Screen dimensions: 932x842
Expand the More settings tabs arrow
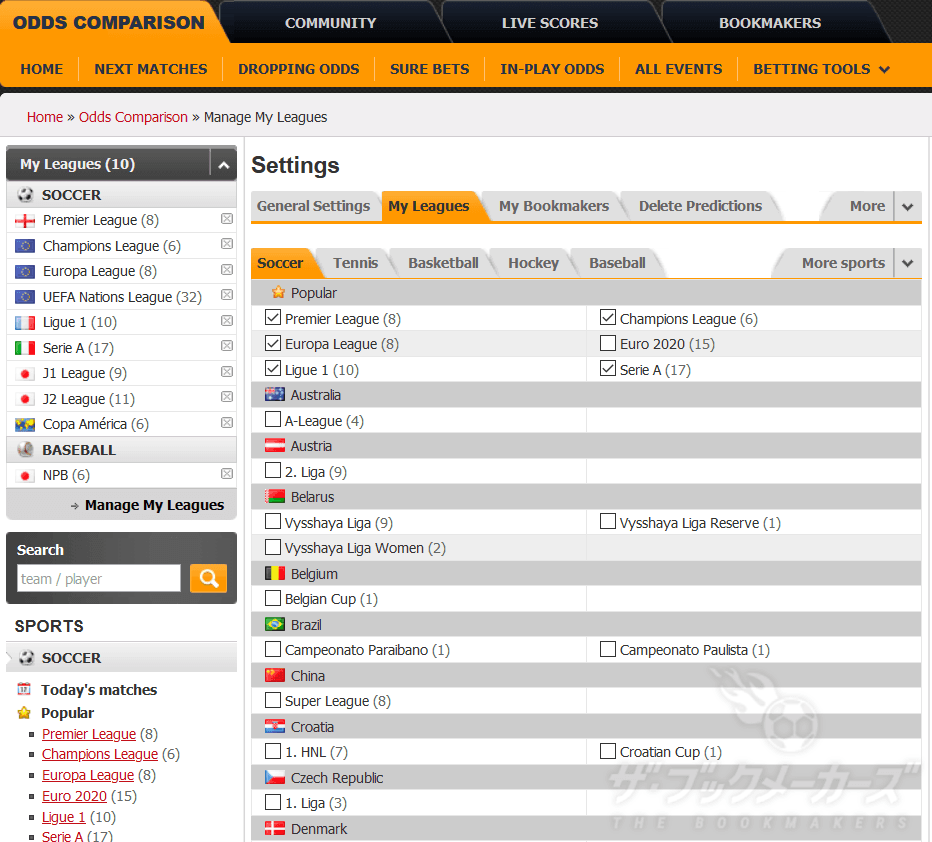908,207
